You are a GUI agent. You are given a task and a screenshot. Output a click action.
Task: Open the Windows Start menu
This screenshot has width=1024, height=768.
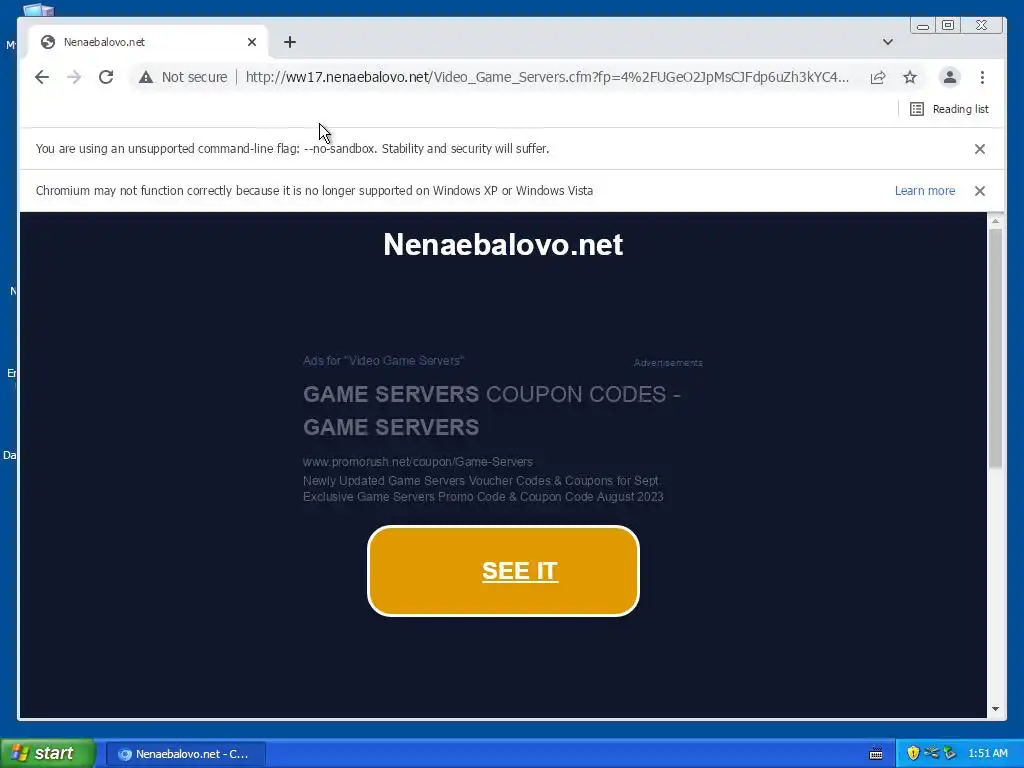(x=48, y=753)
